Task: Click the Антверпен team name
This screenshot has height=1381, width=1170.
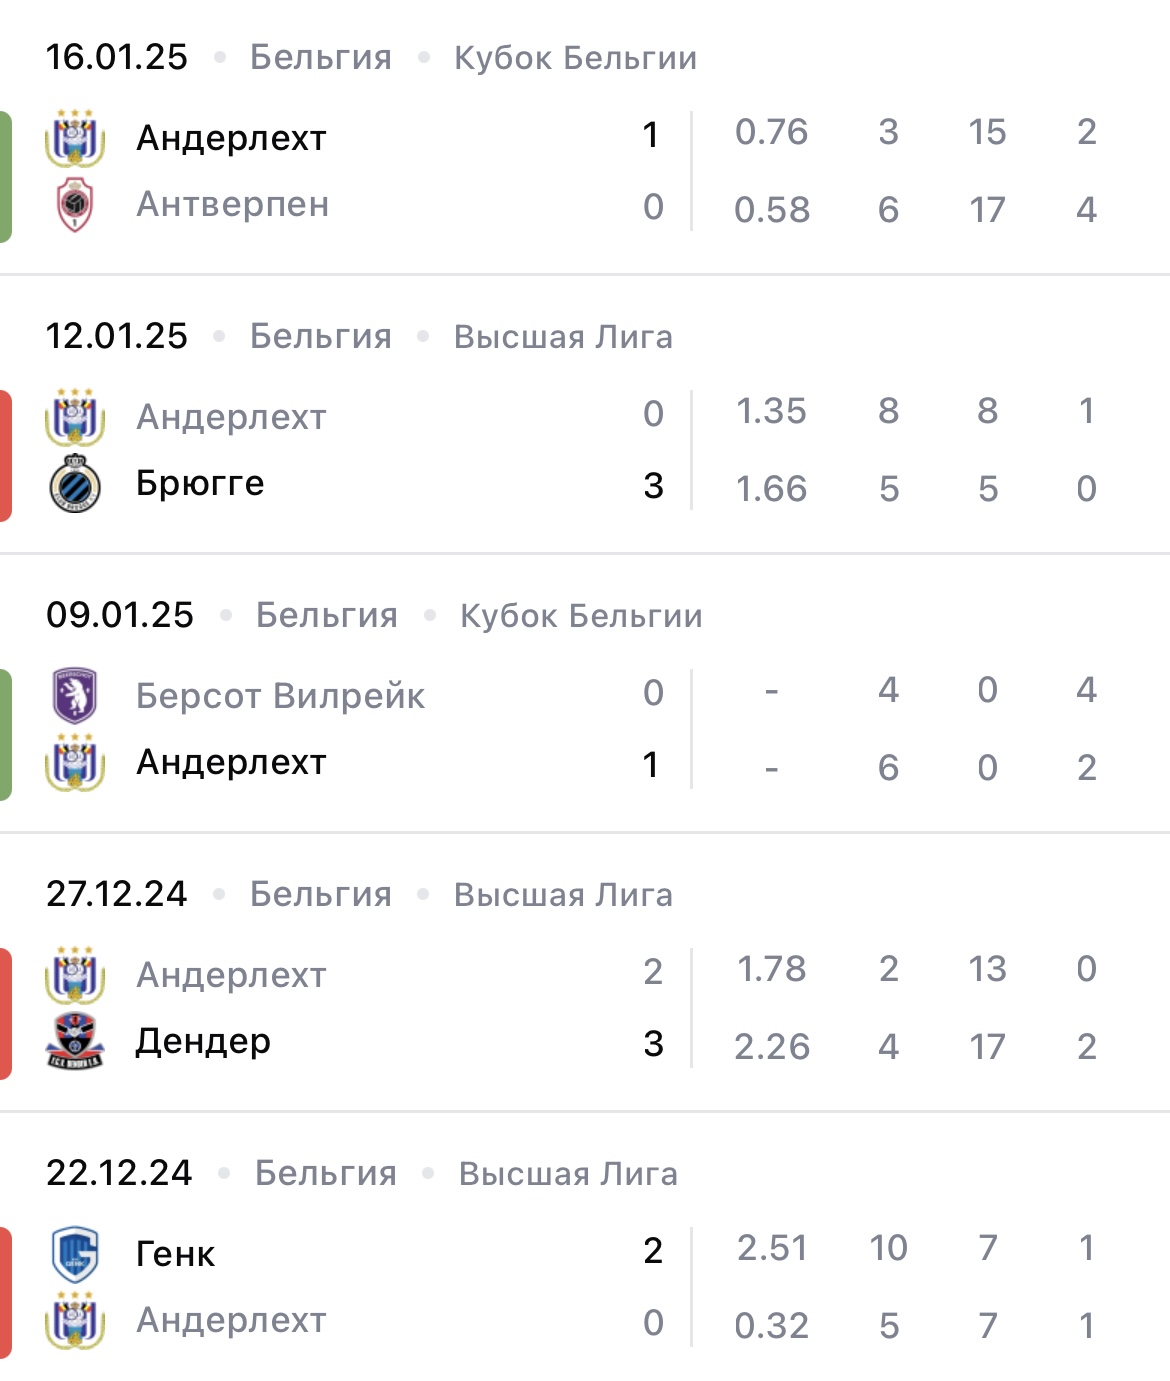Action: (232, 205)
